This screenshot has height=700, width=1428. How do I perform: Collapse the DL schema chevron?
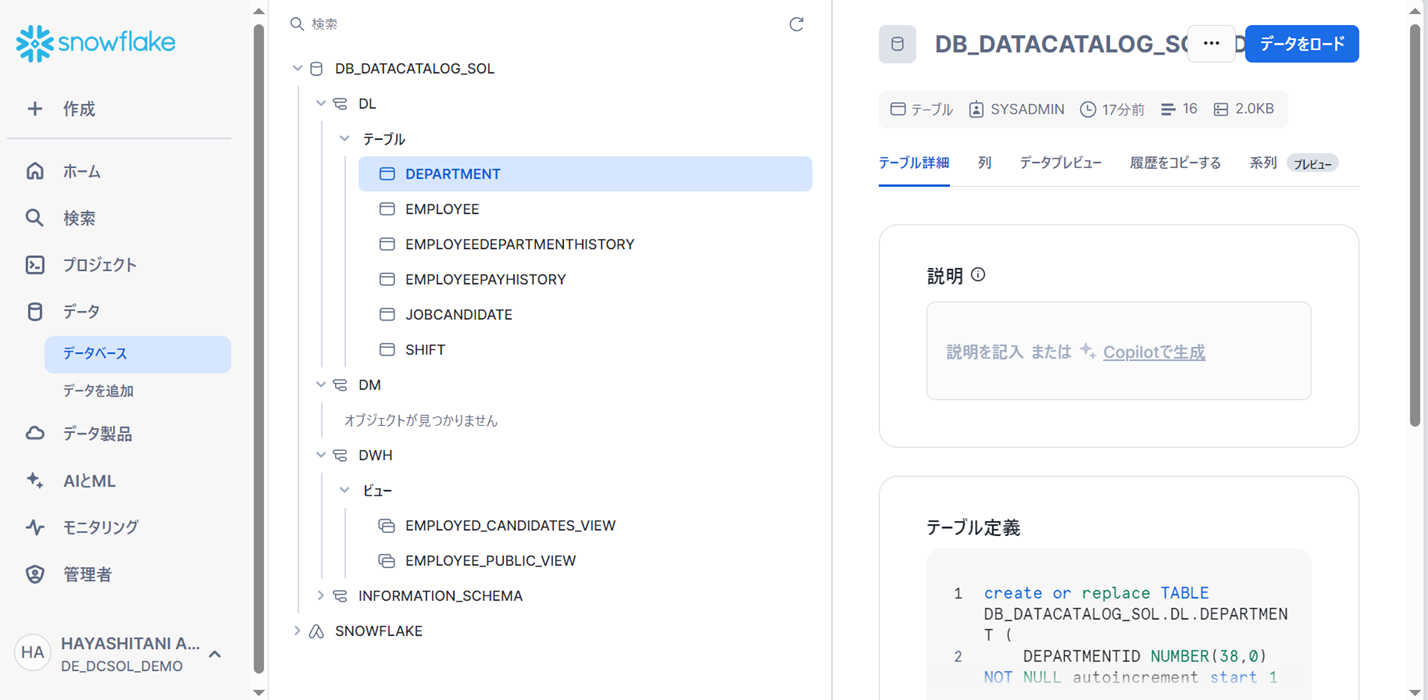pos(321,104)
